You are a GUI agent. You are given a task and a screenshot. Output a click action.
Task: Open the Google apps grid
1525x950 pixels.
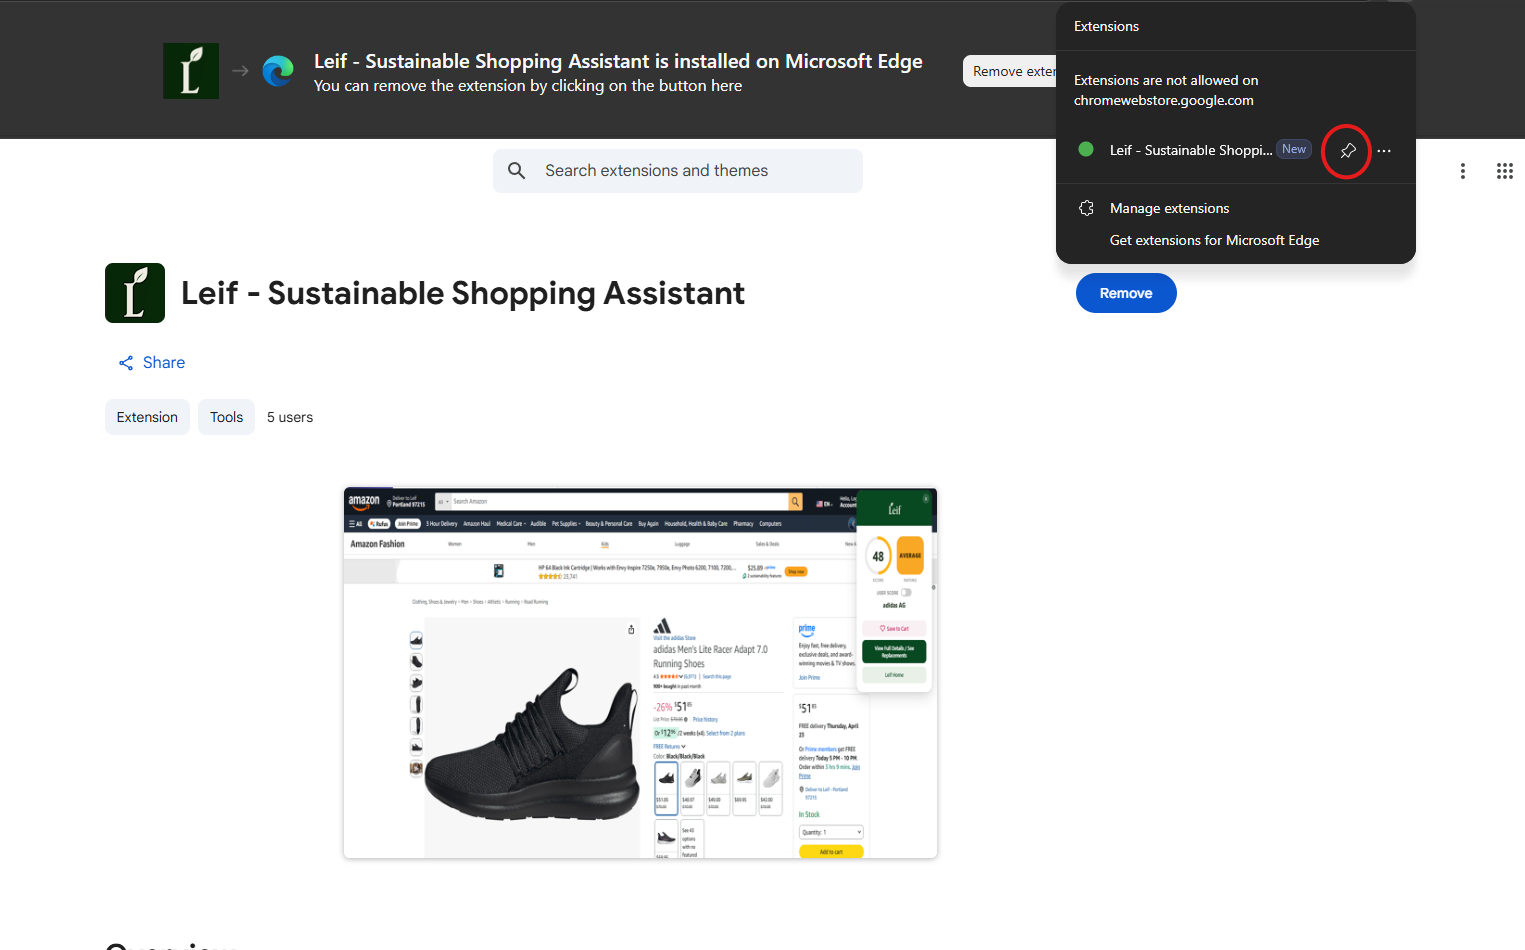coord(1504,171)
